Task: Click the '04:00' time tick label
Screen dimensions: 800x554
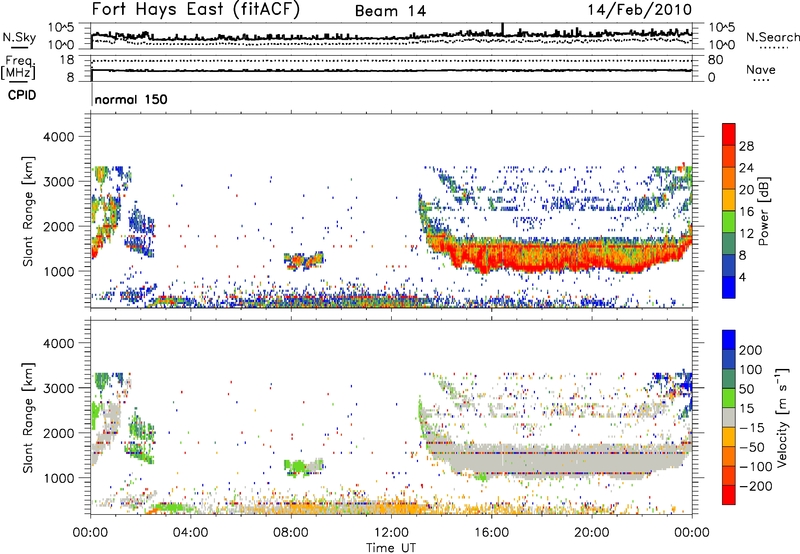Action: click(190, 533)
